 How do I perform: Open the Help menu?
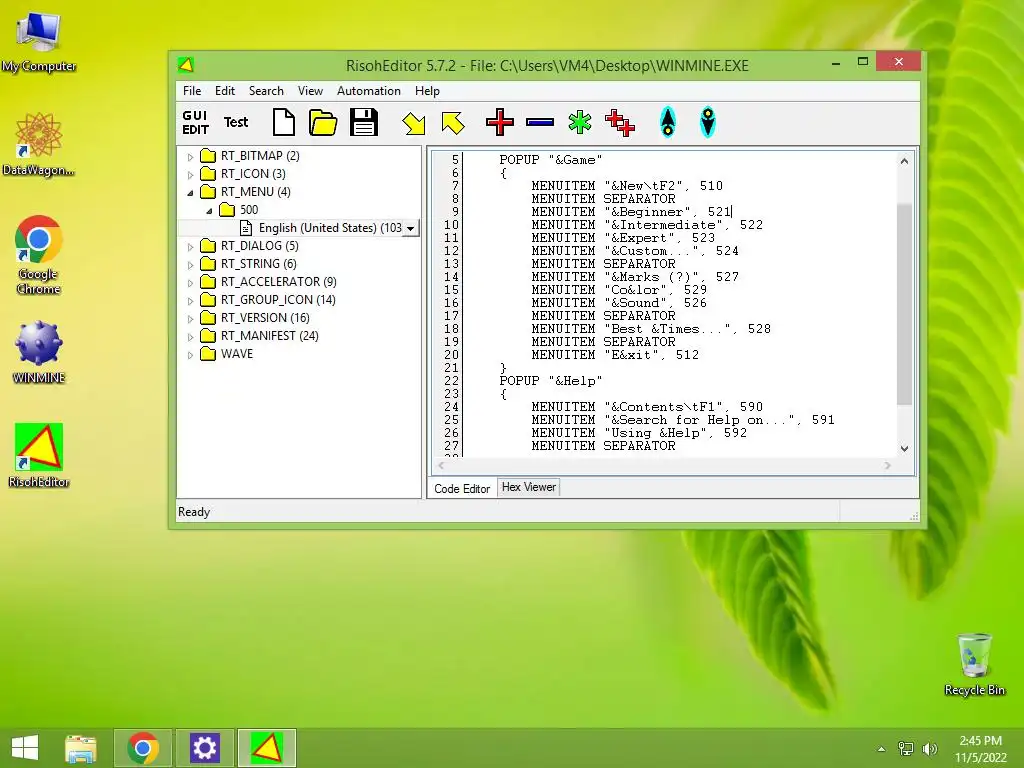427,91
